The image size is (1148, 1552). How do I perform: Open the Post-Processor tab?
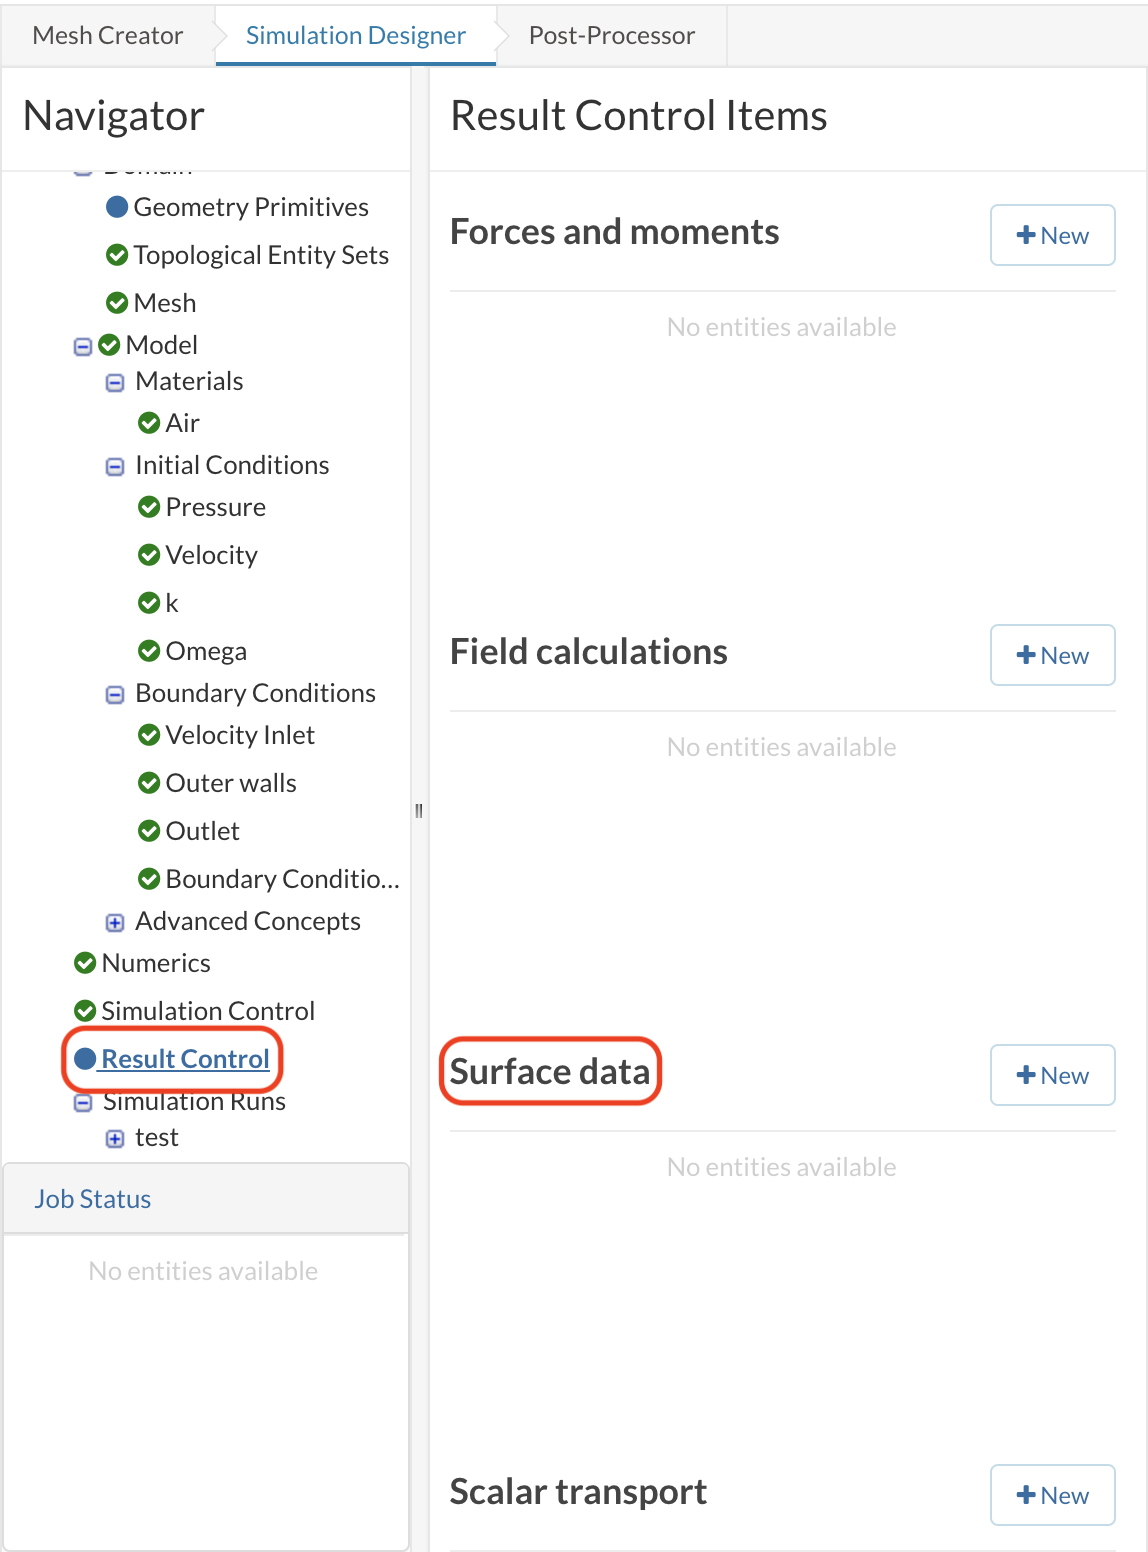(611, 36)
